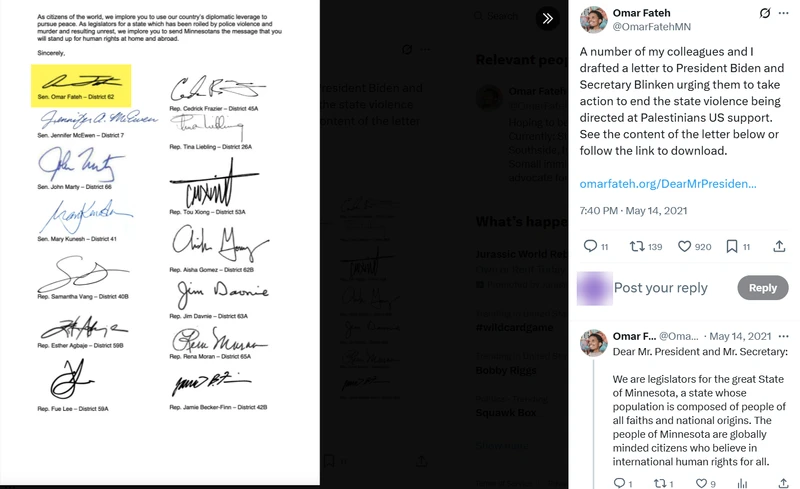800x489 pixels.
Task: Click the gray Reply button
Action: pyautogui.click(x=763, y=288)
